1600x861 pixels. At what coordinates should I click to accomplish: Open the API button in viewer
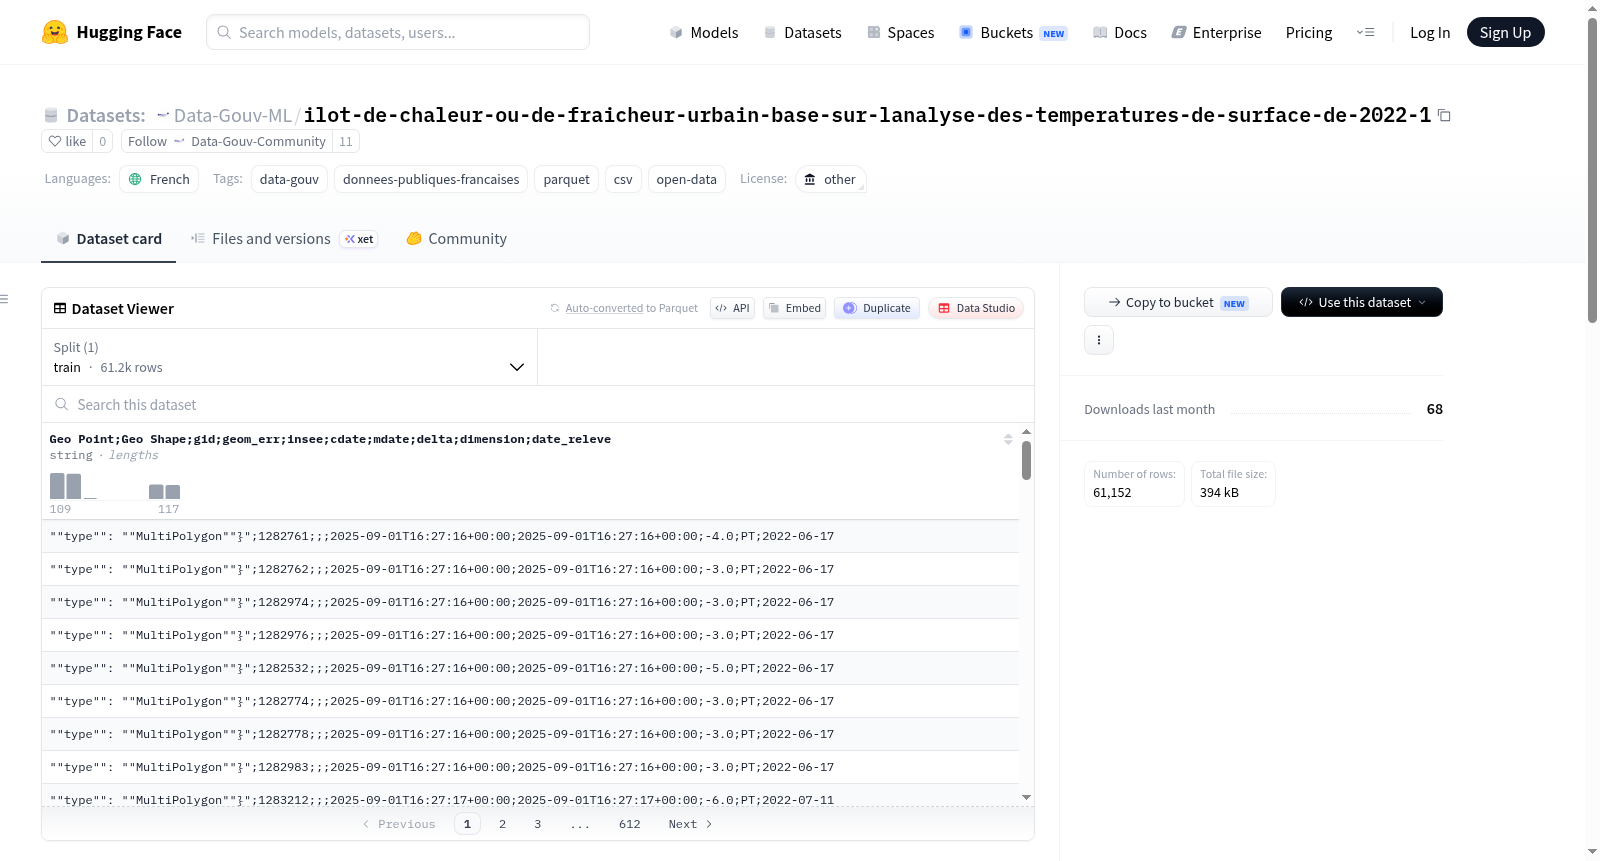point(732,308)
